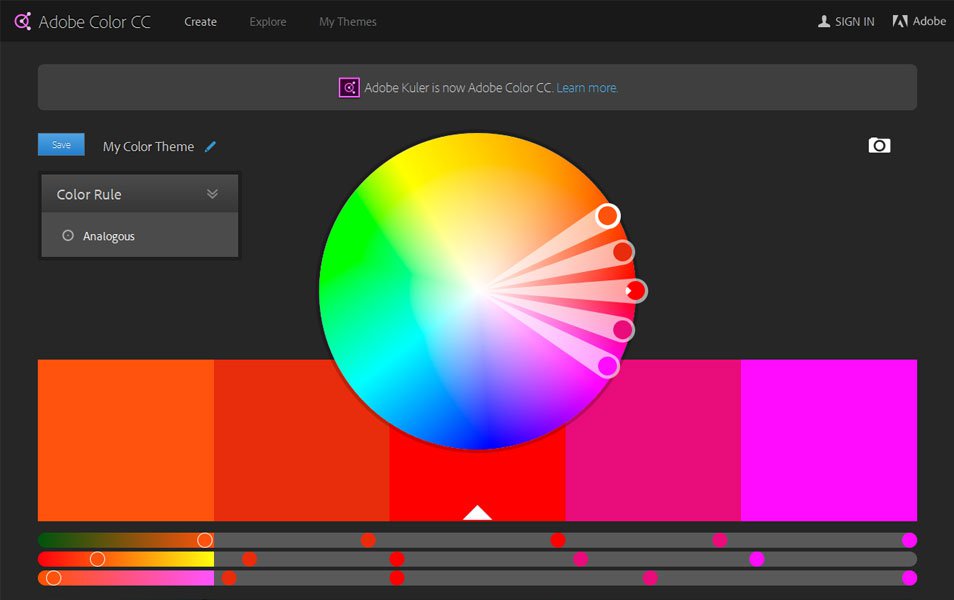
Task: Expand the Color Rule chevron
Action: point(212,194)
